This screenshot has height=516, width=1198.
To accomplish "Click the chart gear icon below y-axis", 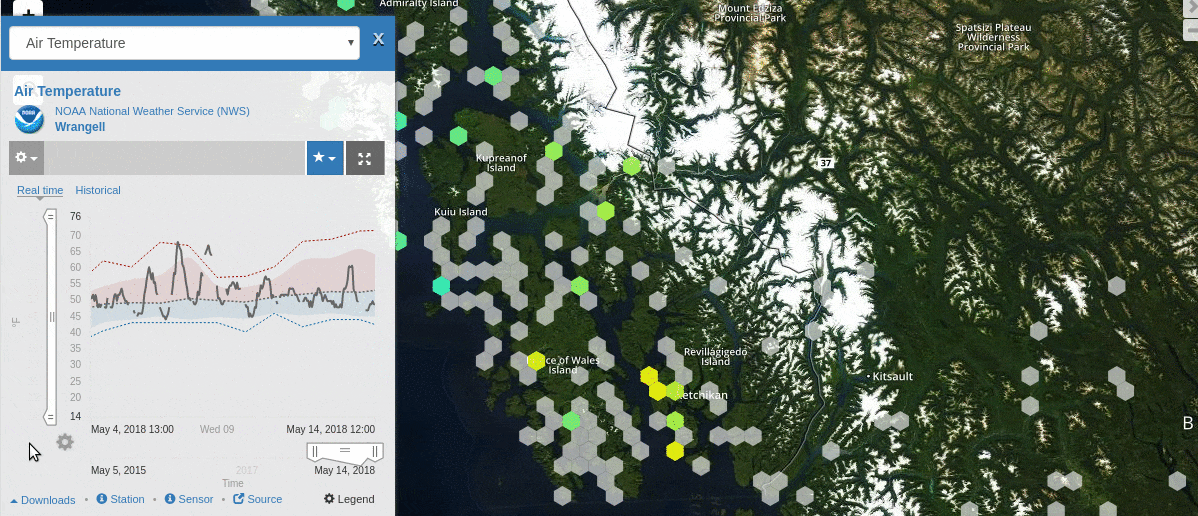I will click(65, 441).
